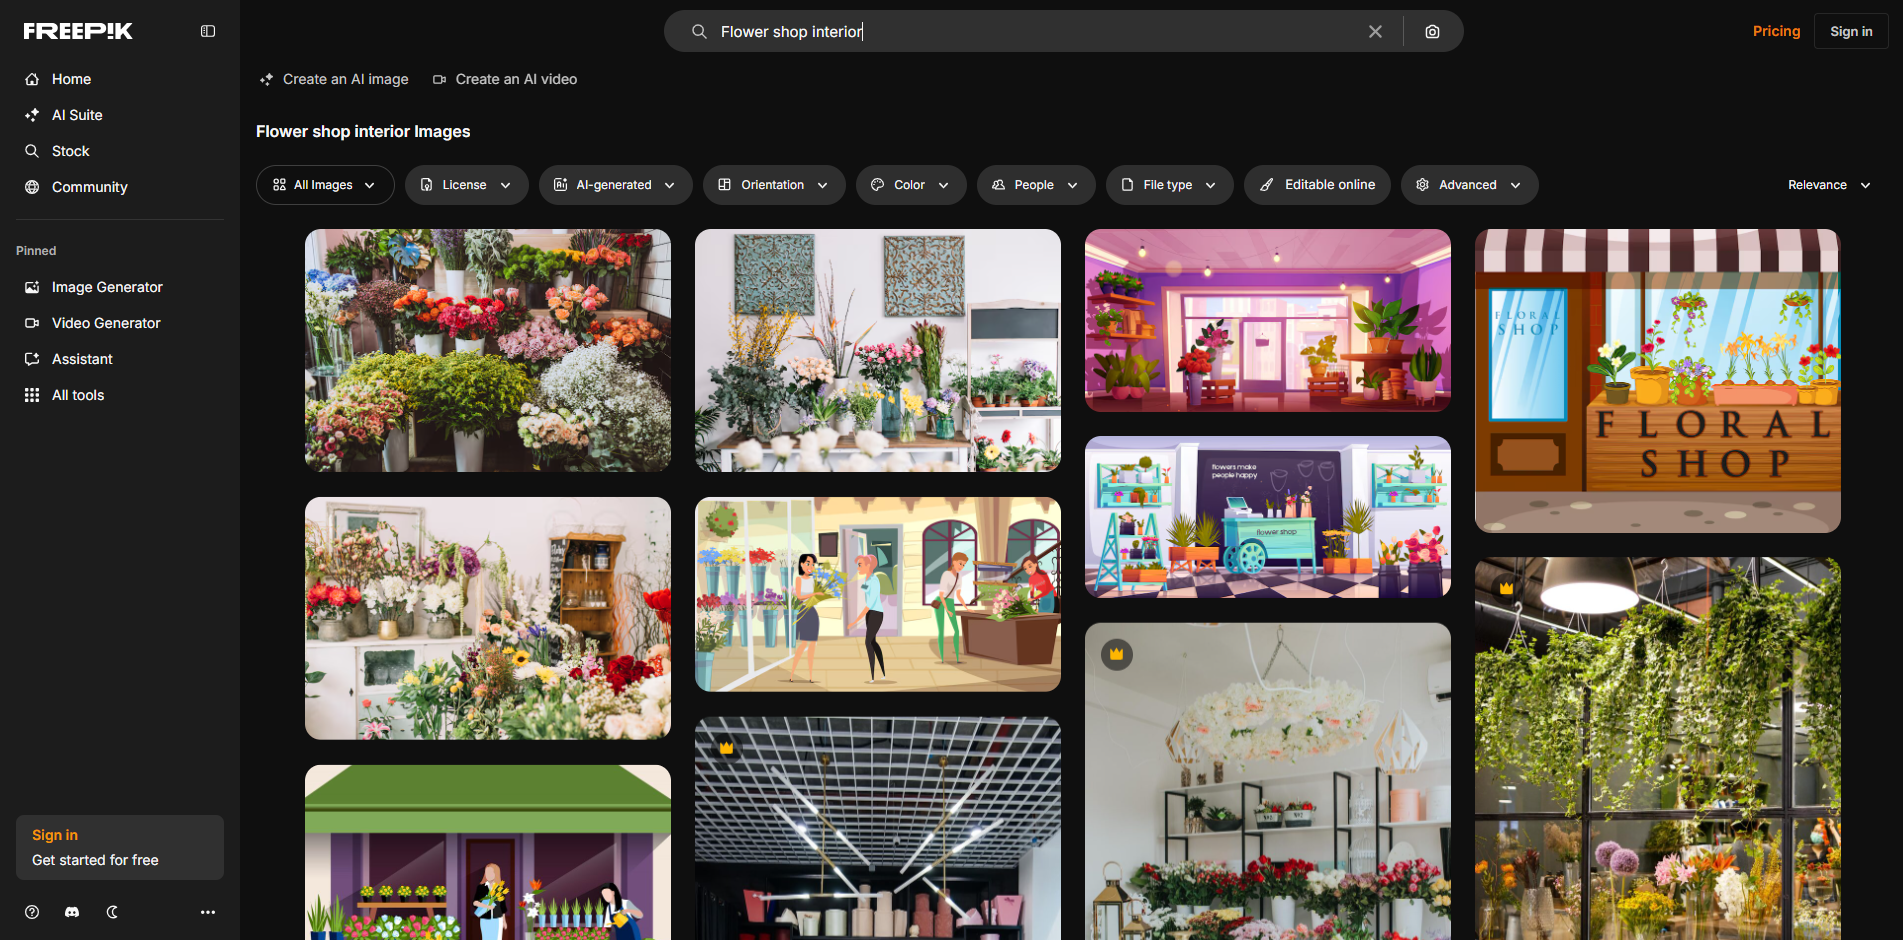
Task: Clear the search field with the X
Action: (1375, 31)
